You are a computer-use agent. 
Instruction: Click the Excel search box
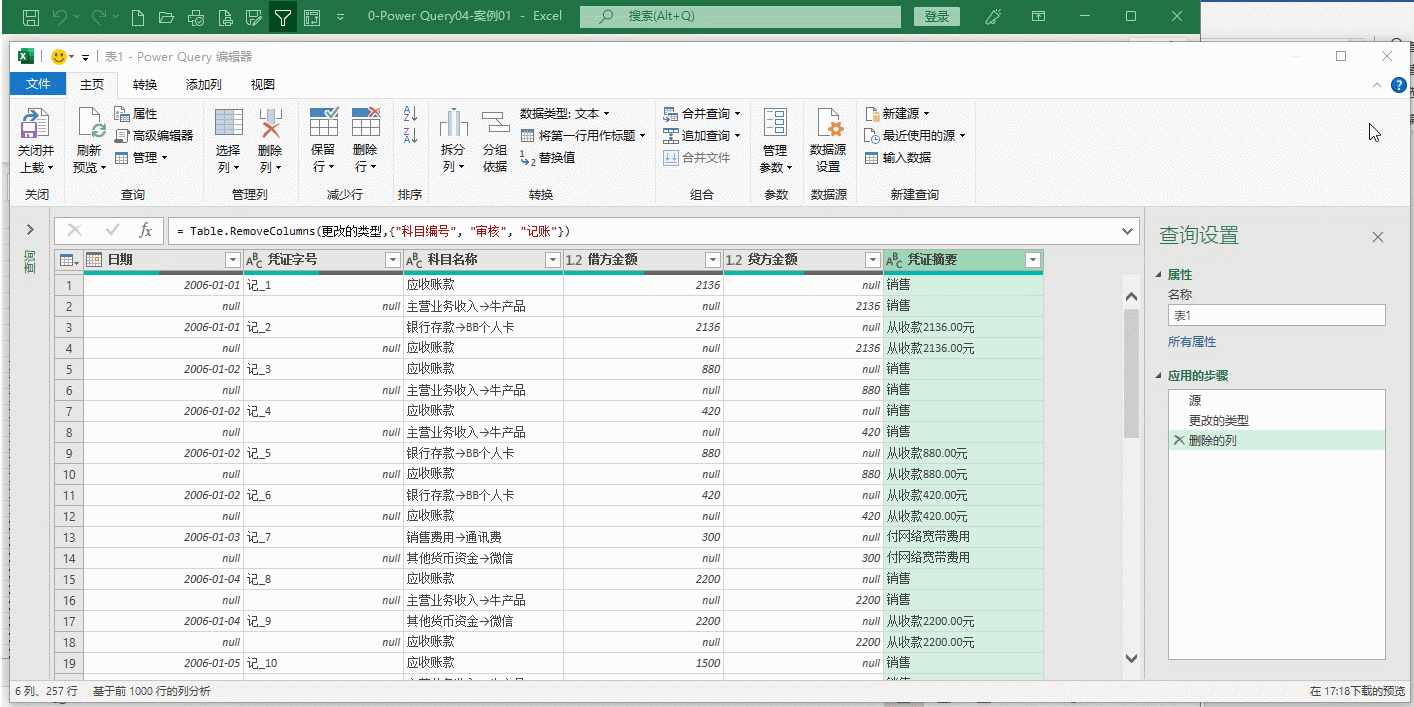coord(740,16)
